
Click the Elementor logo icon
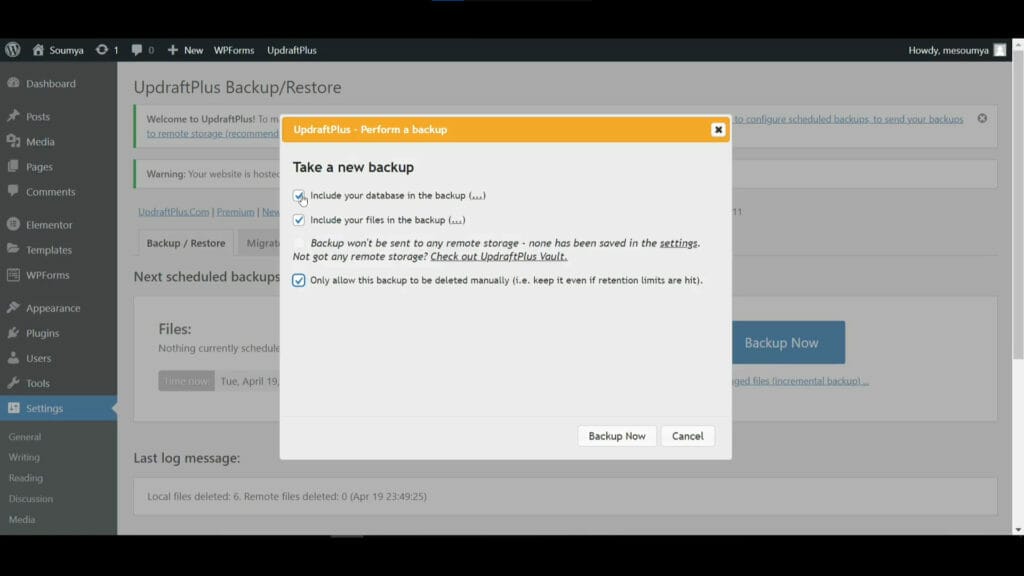(13, 224)
